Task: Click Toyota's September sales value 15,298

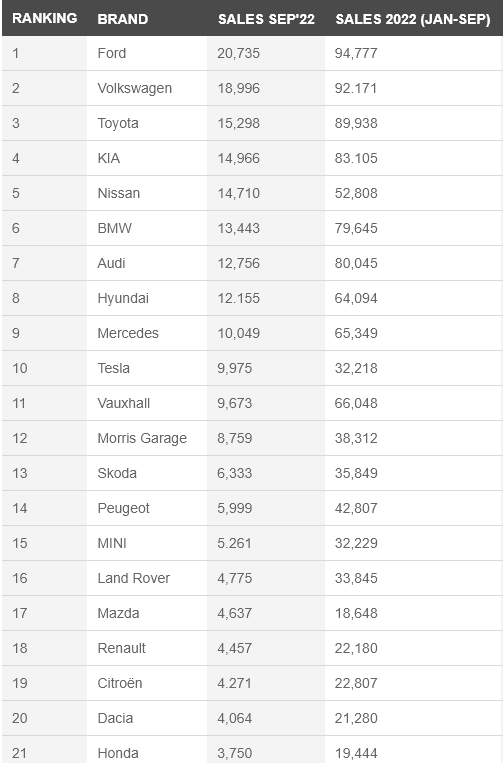Action: 238,123
